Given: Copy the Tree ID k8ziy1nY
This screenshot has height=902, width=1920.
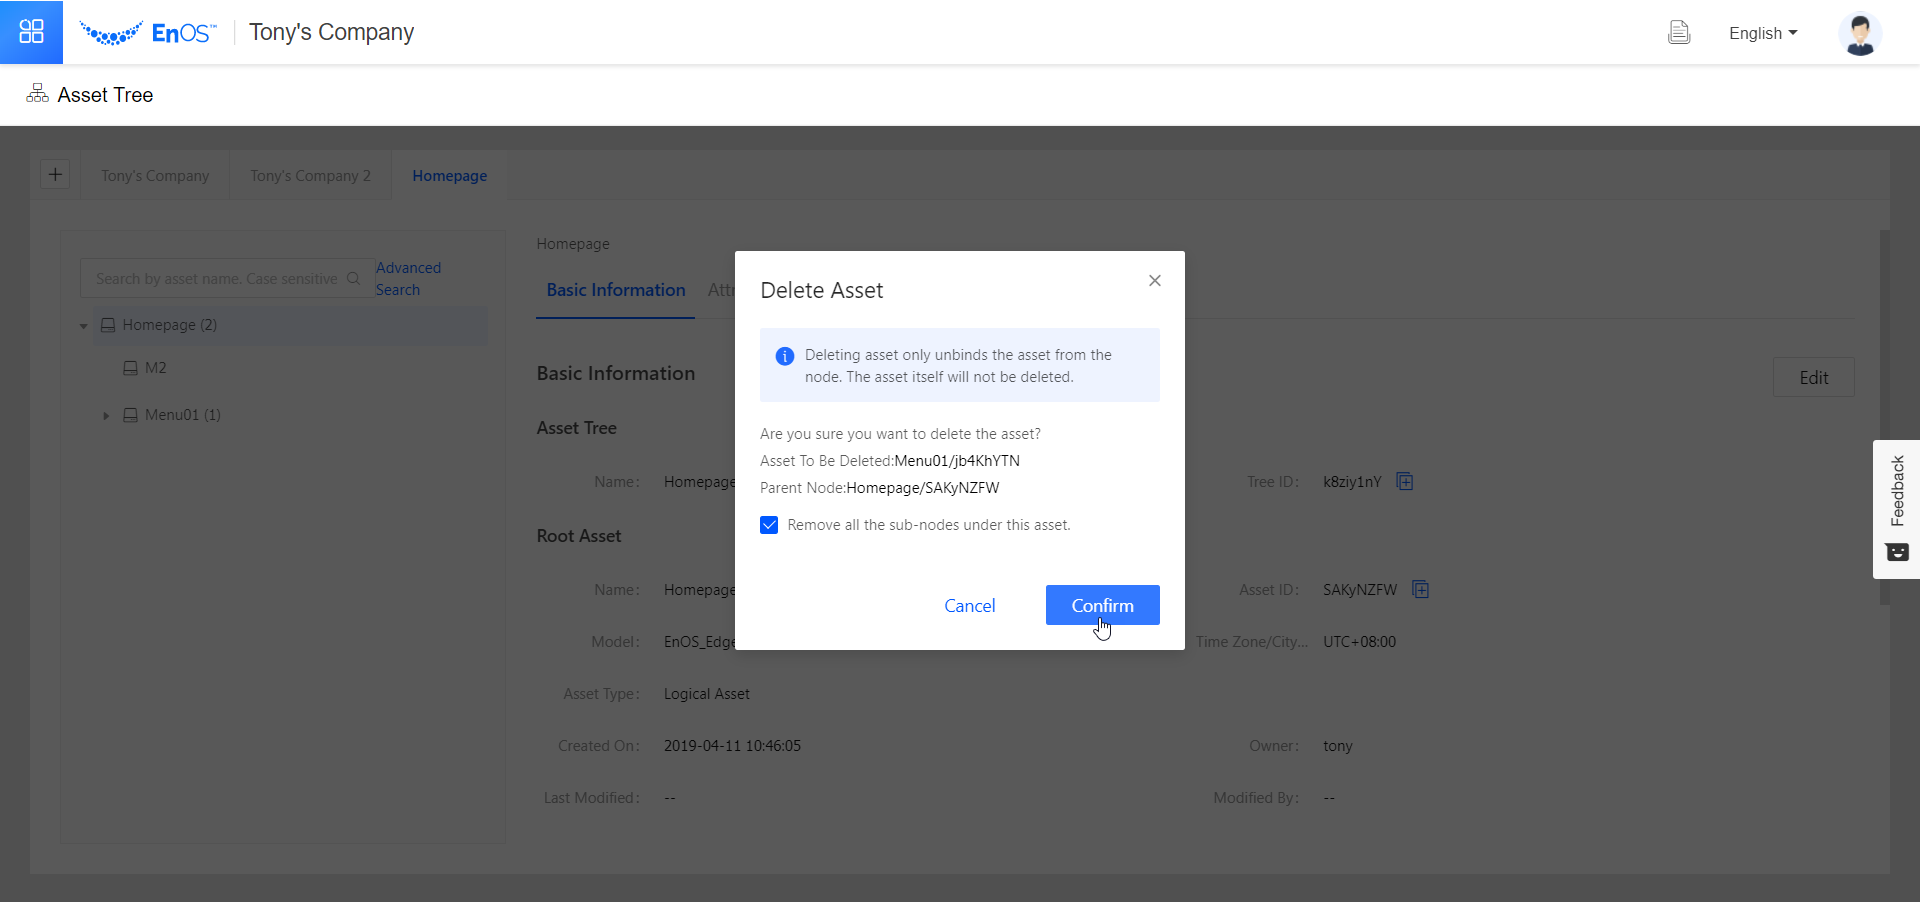Looking at the screenshot, I should (x=1404, y=482).
